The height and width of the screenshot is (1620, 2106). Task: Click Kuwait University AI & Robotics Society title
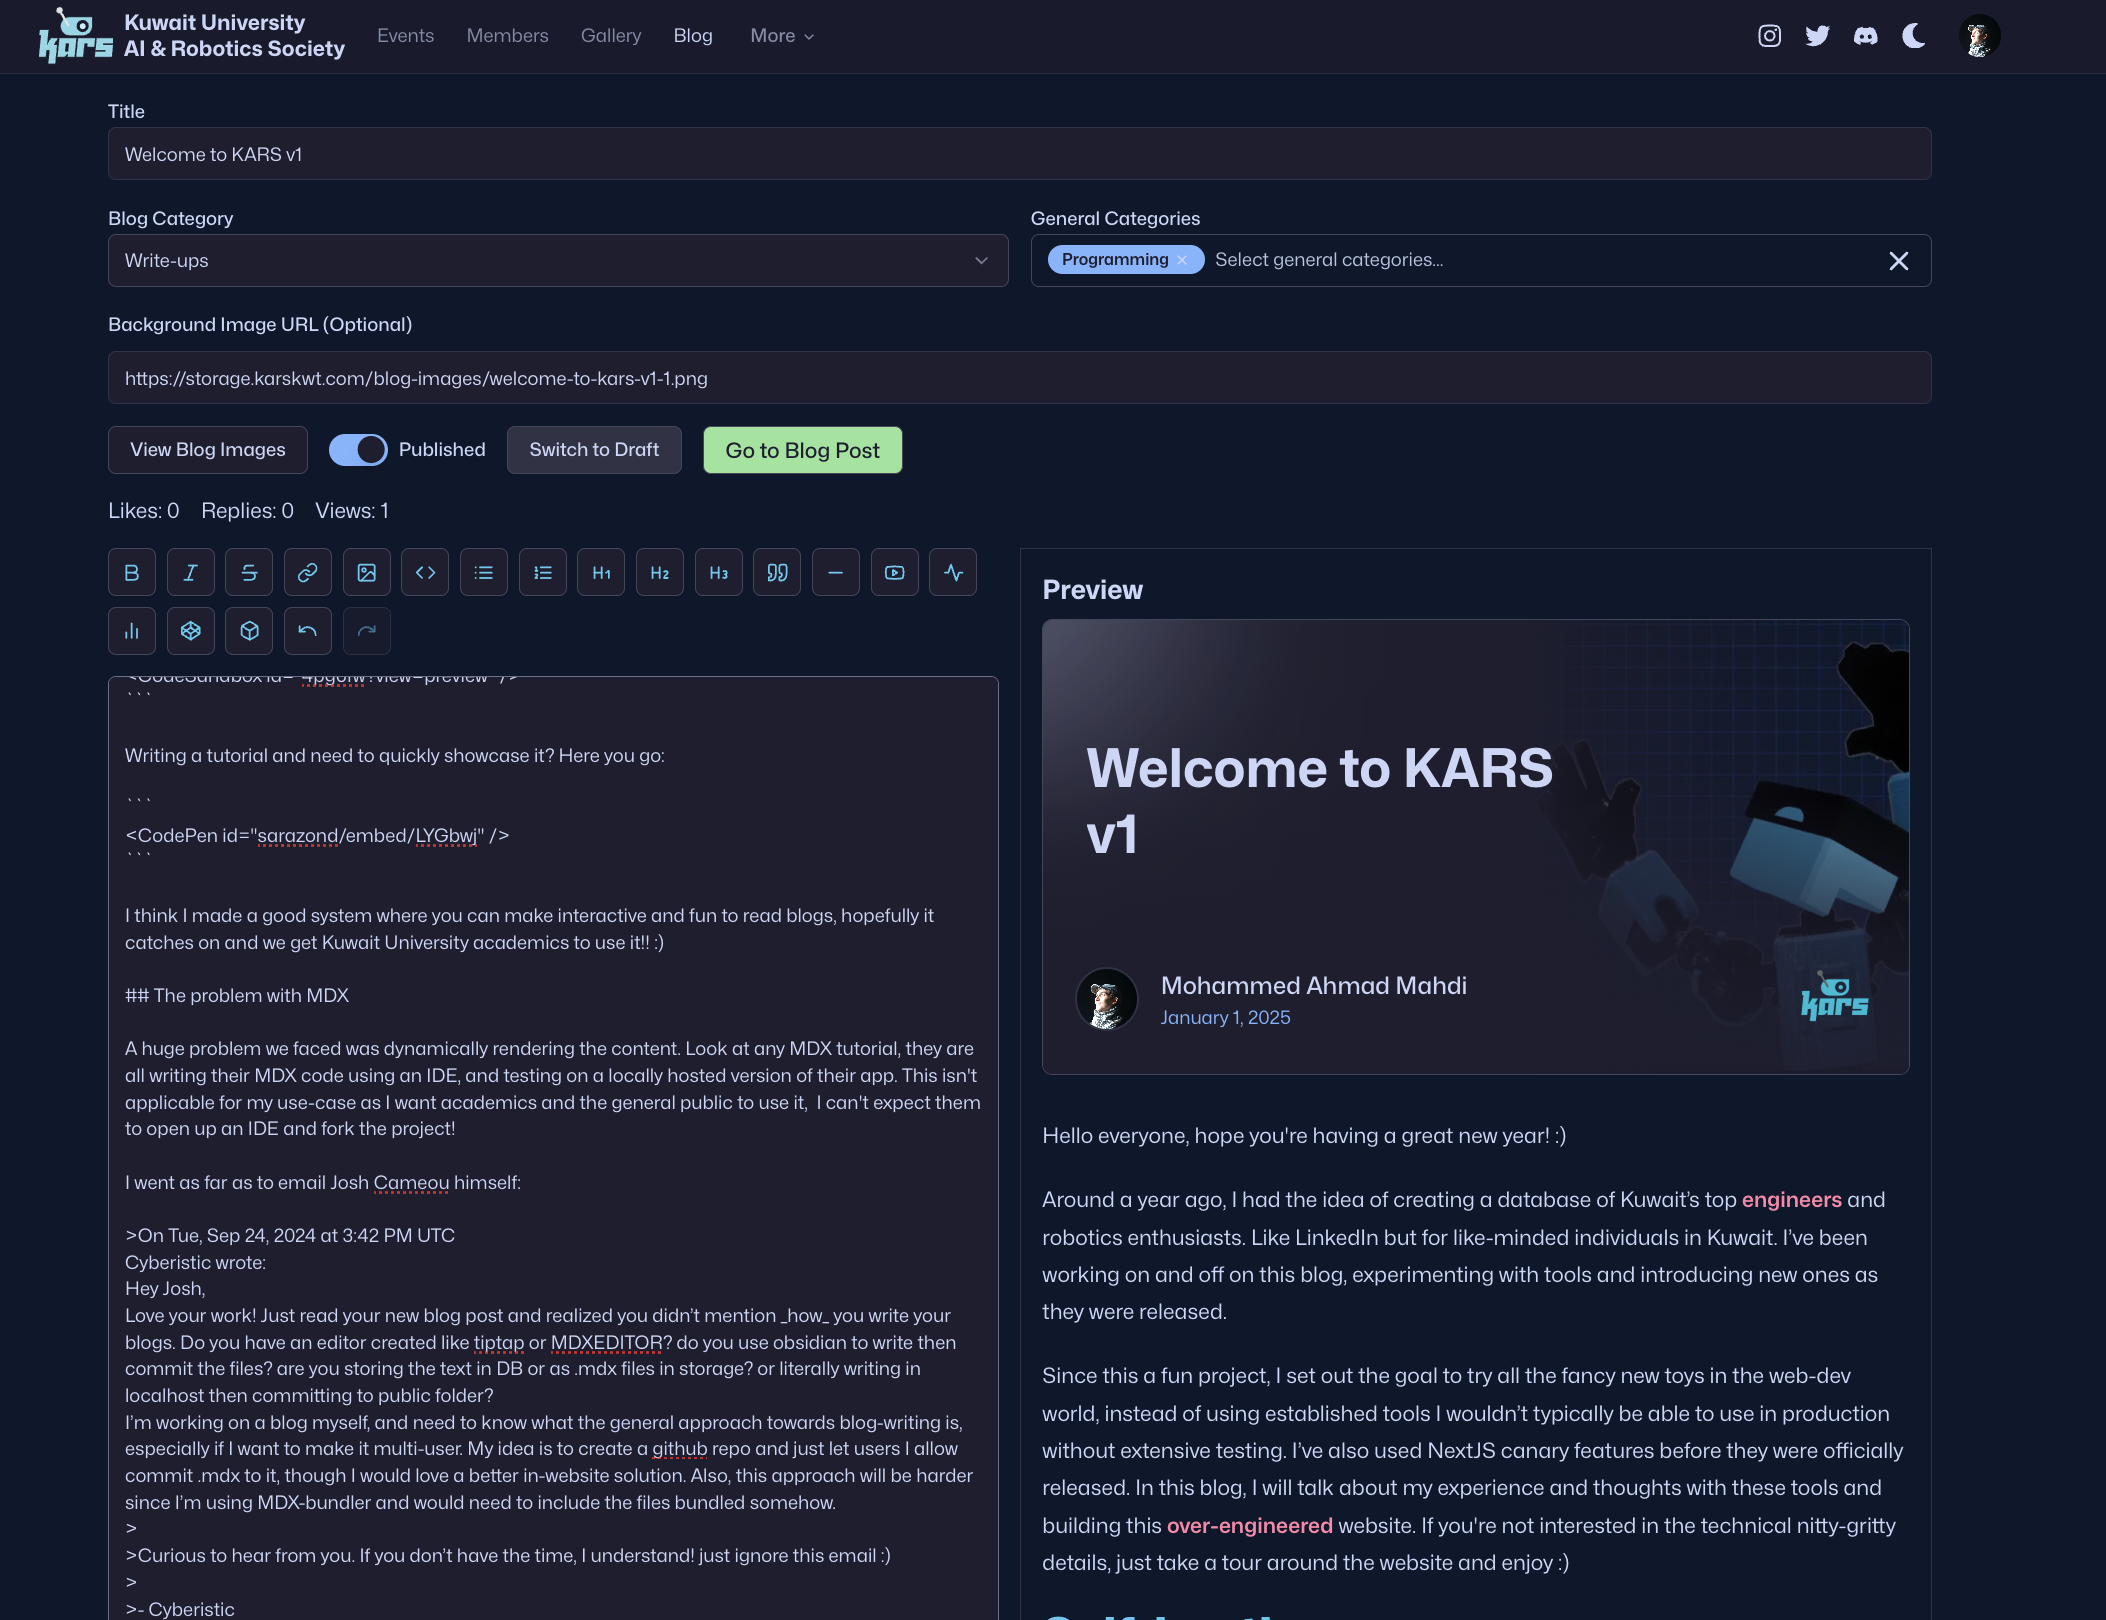pos(234,36)
